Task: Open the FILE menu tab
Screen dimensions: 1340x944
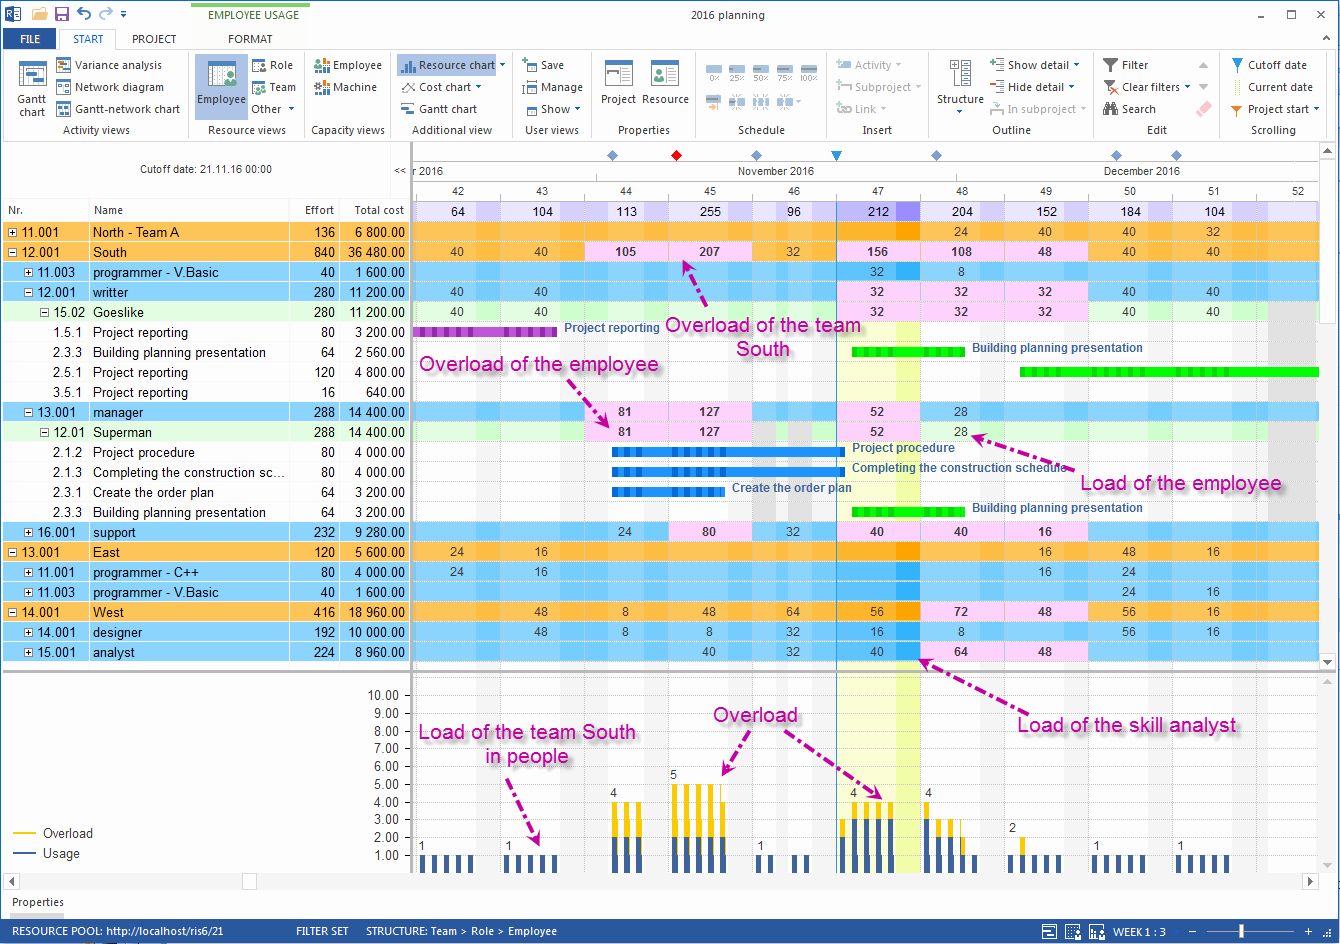Action: coord(30,39)
